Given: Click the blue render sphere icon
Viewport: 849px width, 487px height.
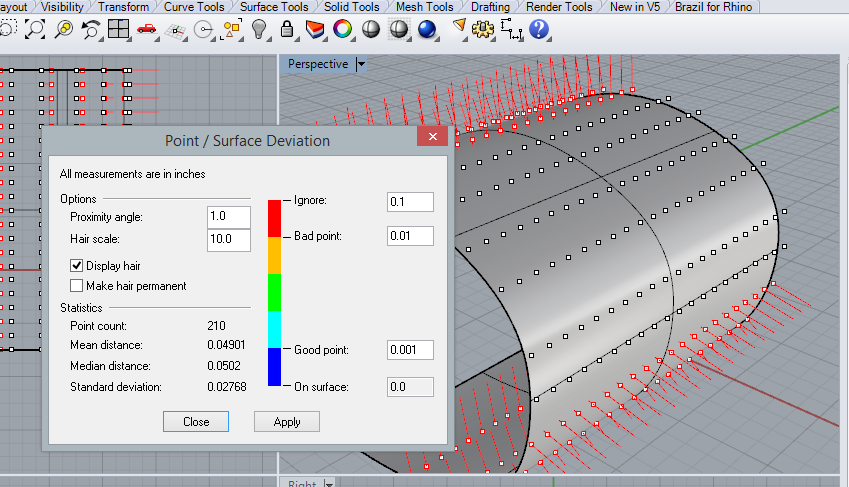Looking at the screenshot, I should (x=427, y=29).
